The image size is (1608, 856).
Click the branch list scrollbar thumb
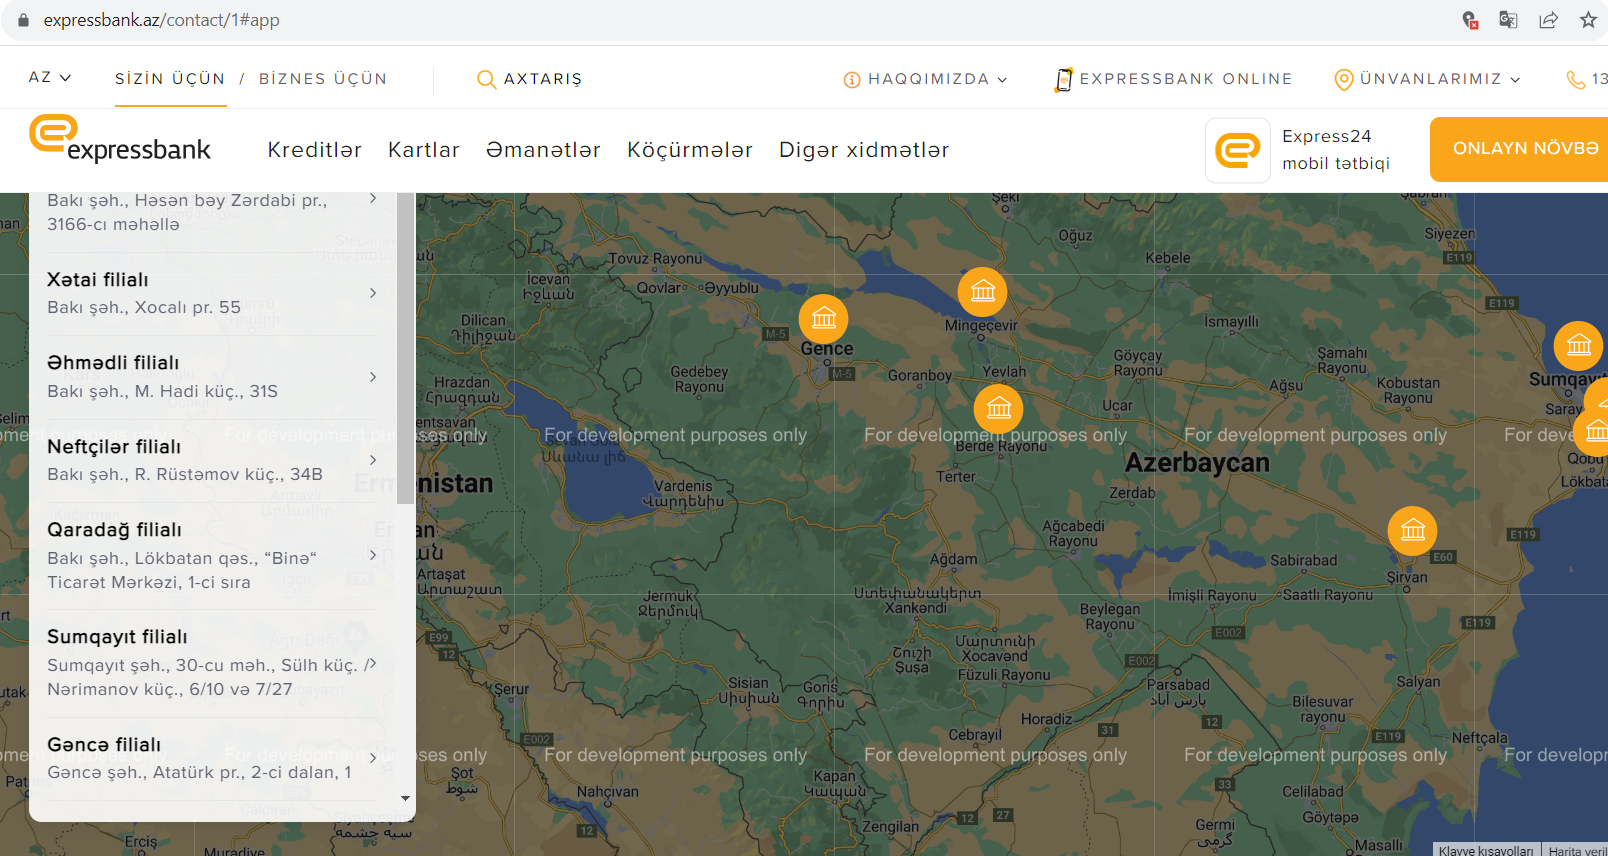pos(405,348)
